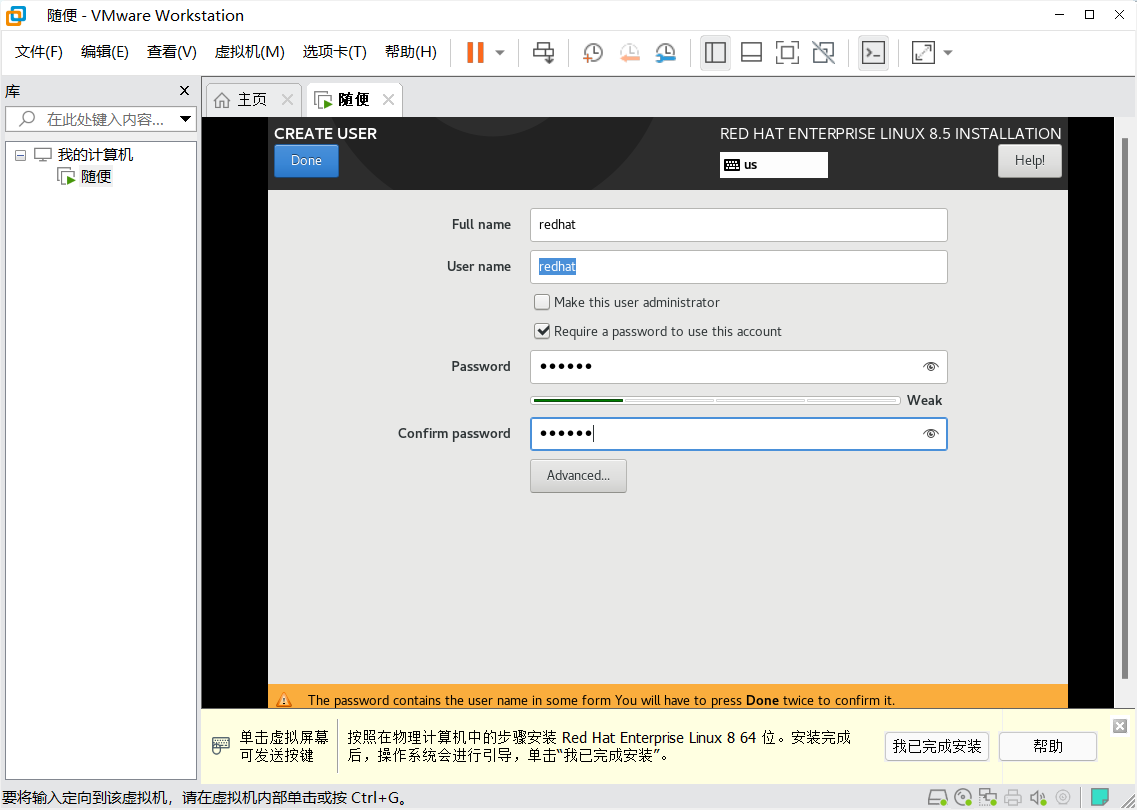This screenshot has height=810, width=1137.
Task: Reveal the Password field with the eye icon
Action: coord(930,367)
